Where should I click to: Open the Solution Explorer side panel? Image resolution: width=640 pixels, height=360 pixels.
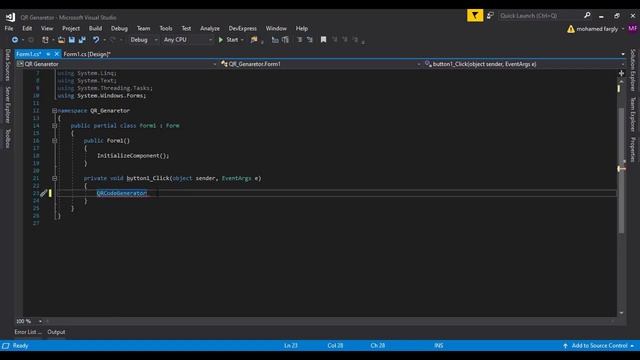(x=633, y=70)
